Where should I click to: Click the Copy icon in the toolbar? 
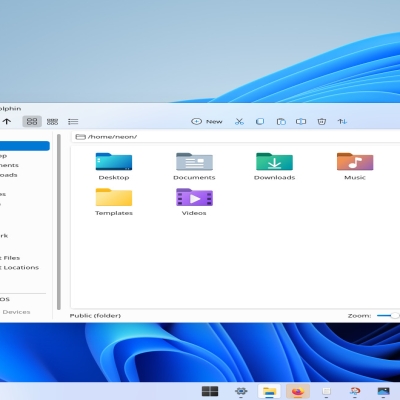point(260,122)
